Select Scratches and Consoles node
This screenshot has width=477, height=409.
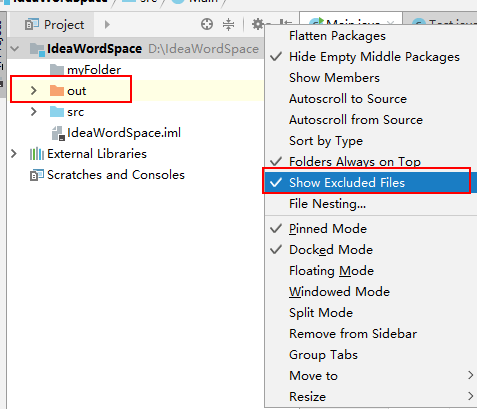116,175
